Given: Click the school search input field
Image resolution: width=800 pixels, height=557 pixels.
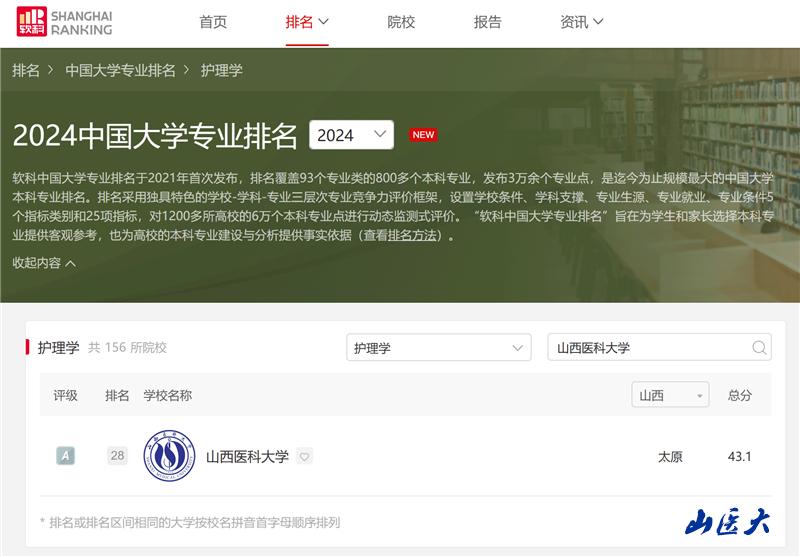Looking at the screenshot, I should [x=648, y=348].
